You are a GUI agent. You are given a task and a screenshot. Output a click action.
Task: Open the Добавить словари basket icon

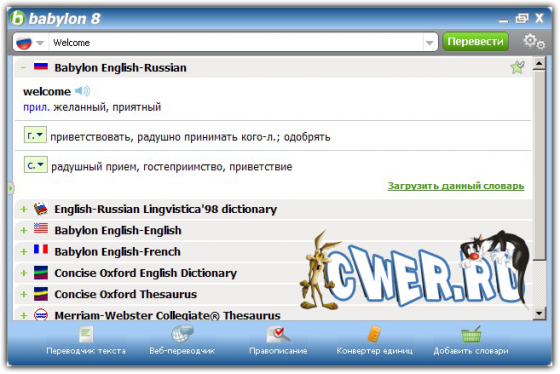[x=471, y=335]
